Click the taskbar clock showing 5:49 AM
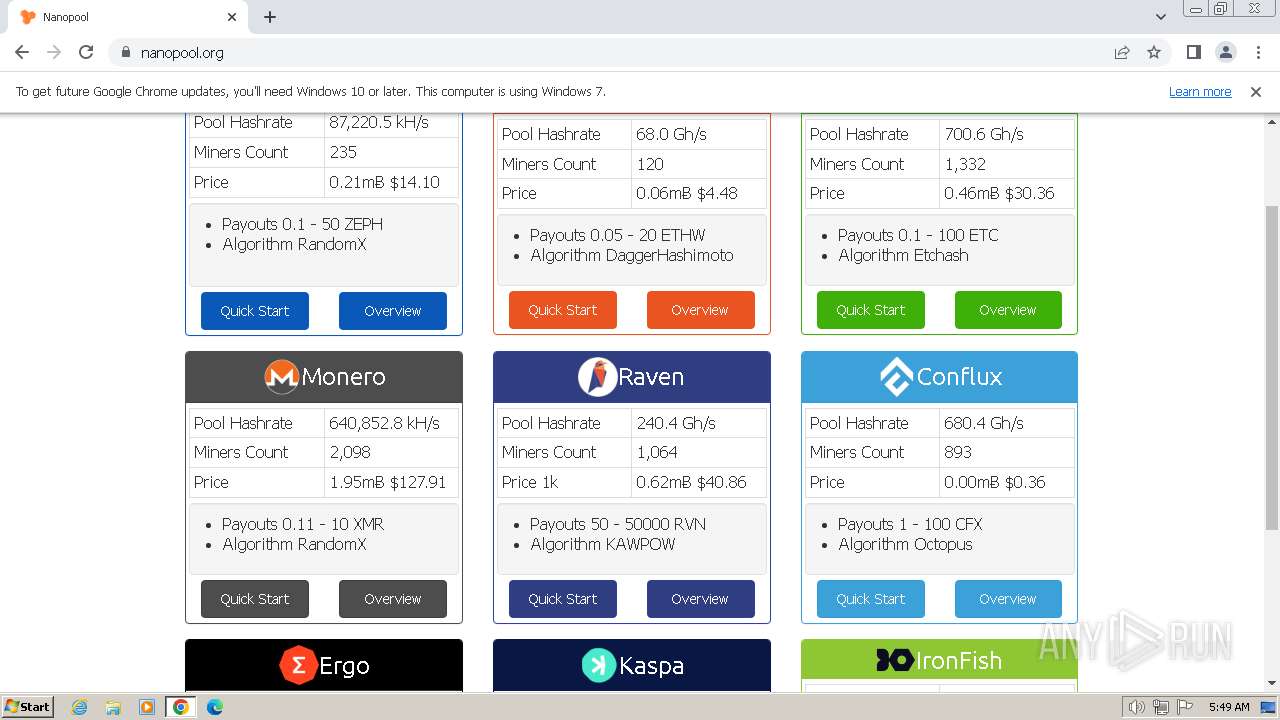The height and width of the screenshot is (720, 1280). pyautogui.click(x=1229, y=707)
